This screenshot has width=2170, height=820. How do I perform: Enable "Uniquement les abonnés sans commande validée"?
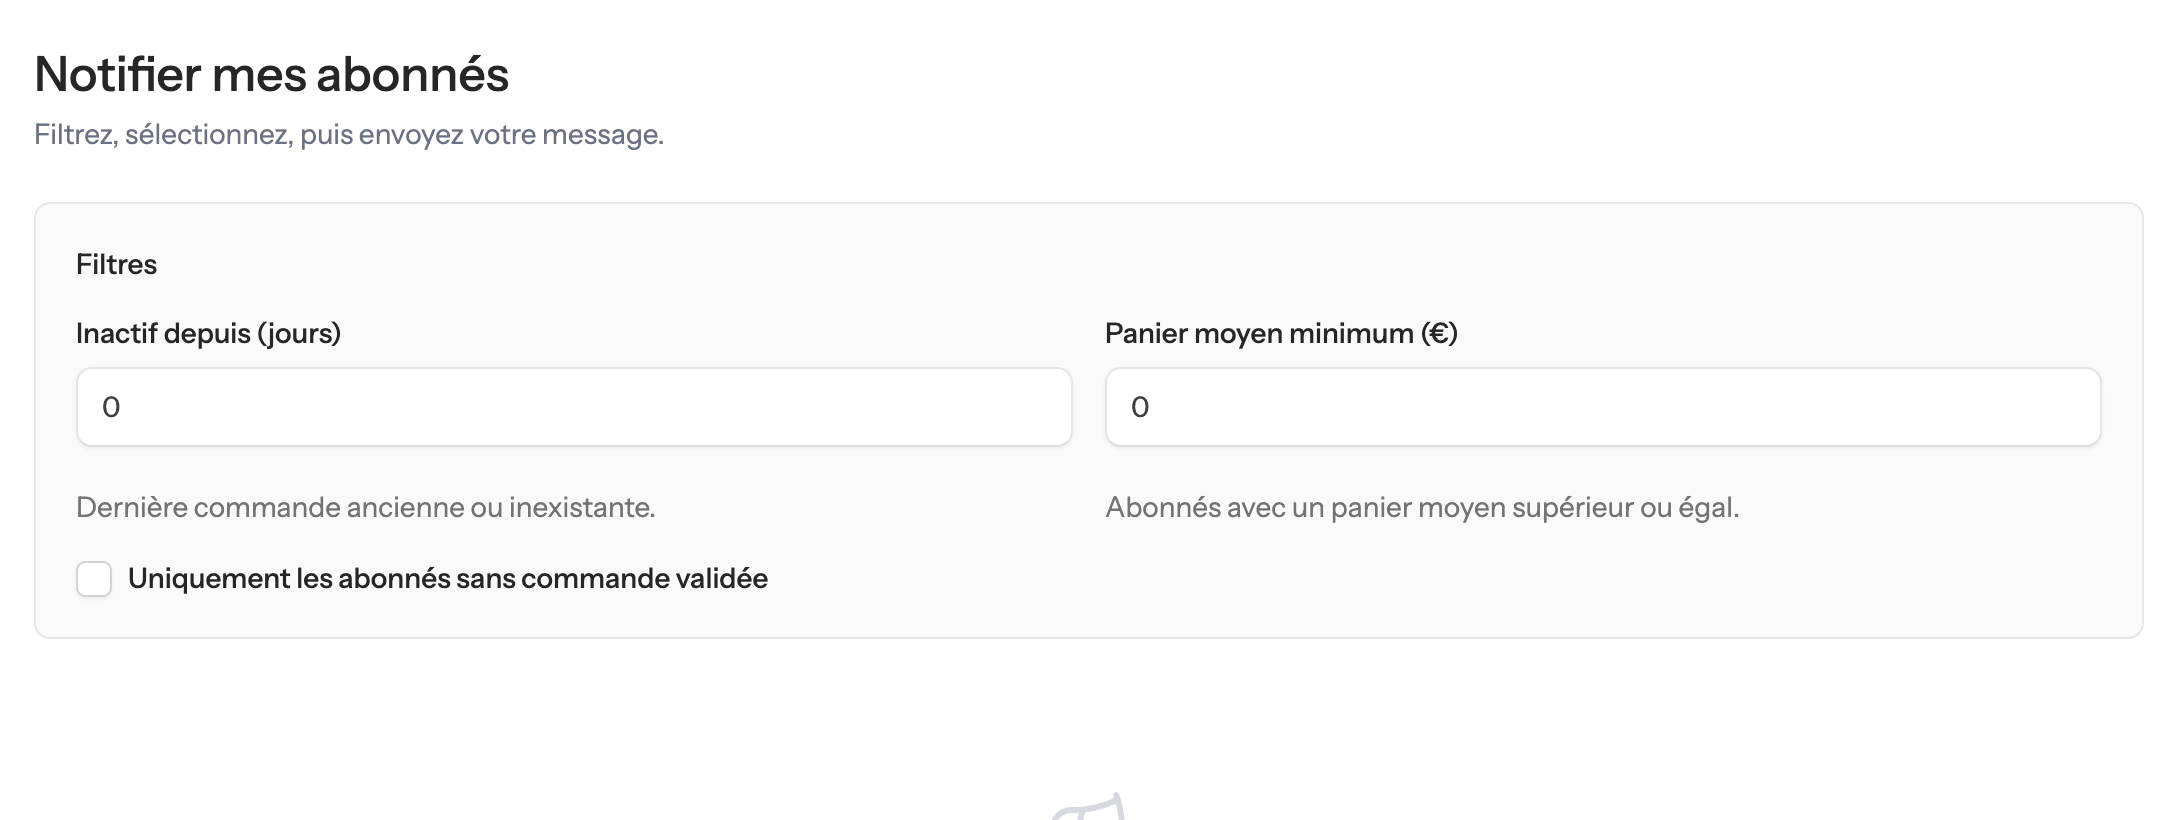pos(94,579)
